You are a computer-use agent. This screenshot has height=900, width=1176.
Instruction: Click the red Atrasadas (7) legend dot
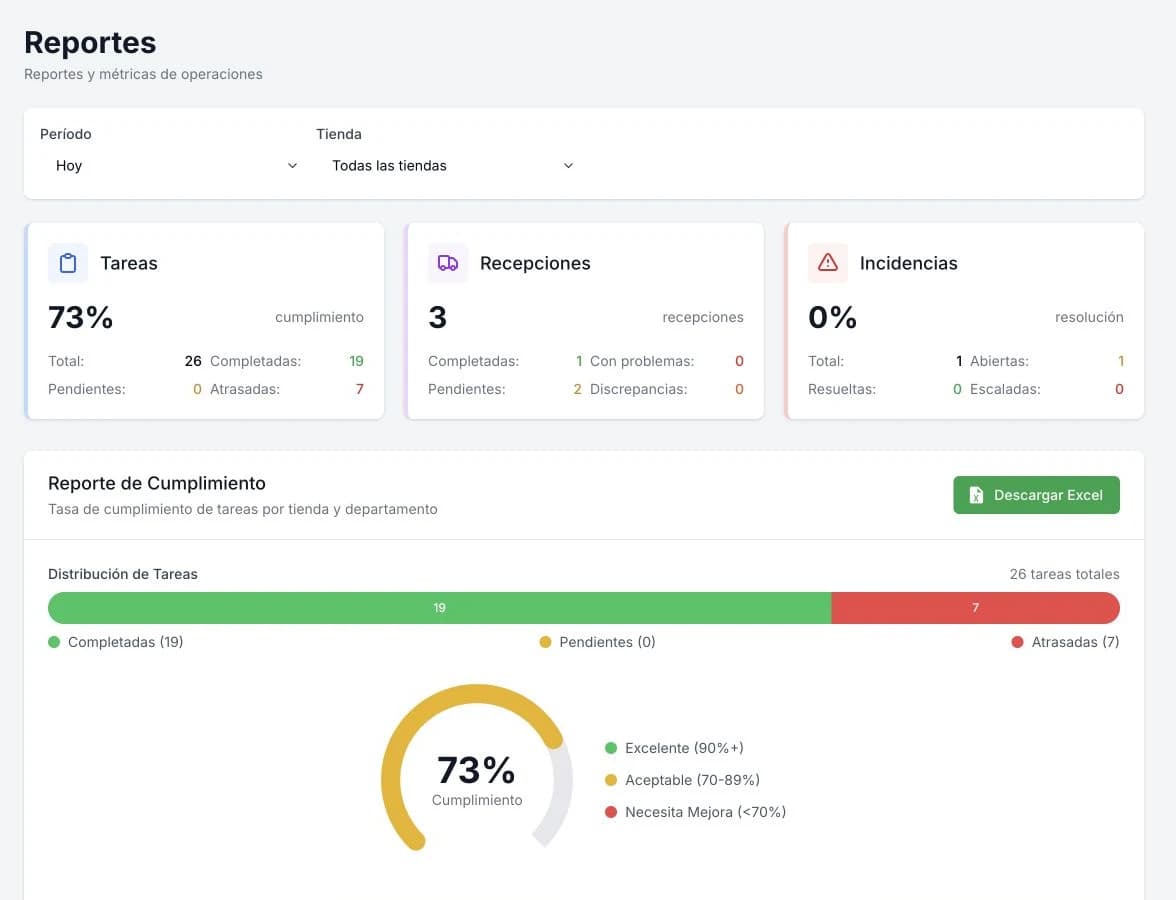tap(1017, 642)
